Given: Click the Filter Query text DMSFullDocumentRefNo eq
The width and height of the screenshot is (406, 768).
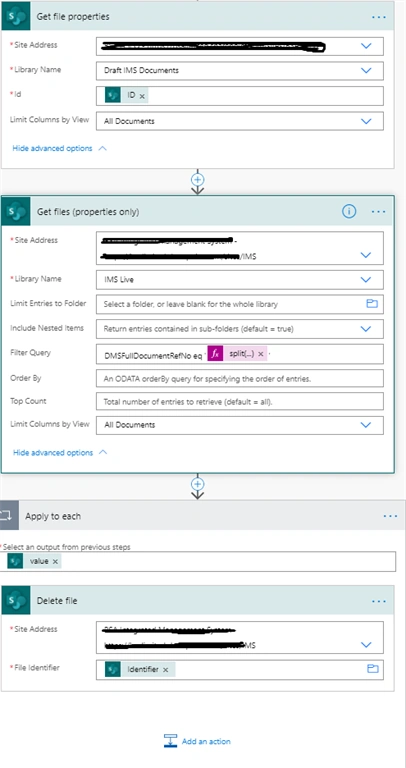Looking at the screenshot, I should click(x=153, y=355).
